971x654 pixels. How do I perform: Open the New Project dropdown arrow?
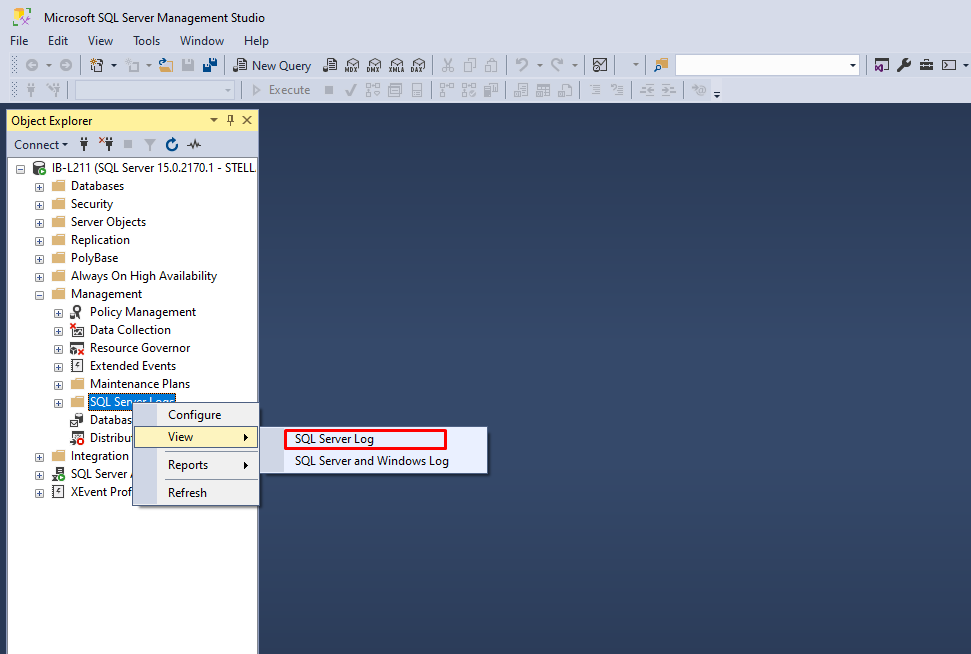pyautogui.click(x=113, y=65)
